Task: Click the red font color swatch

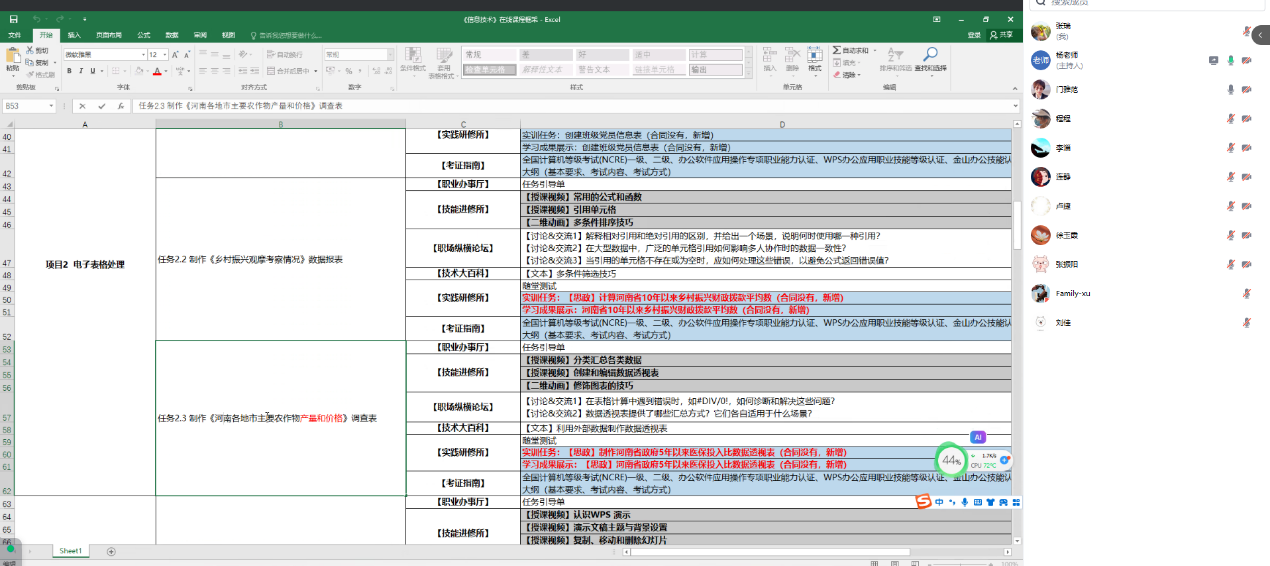Action: click(x=156, y=71)
